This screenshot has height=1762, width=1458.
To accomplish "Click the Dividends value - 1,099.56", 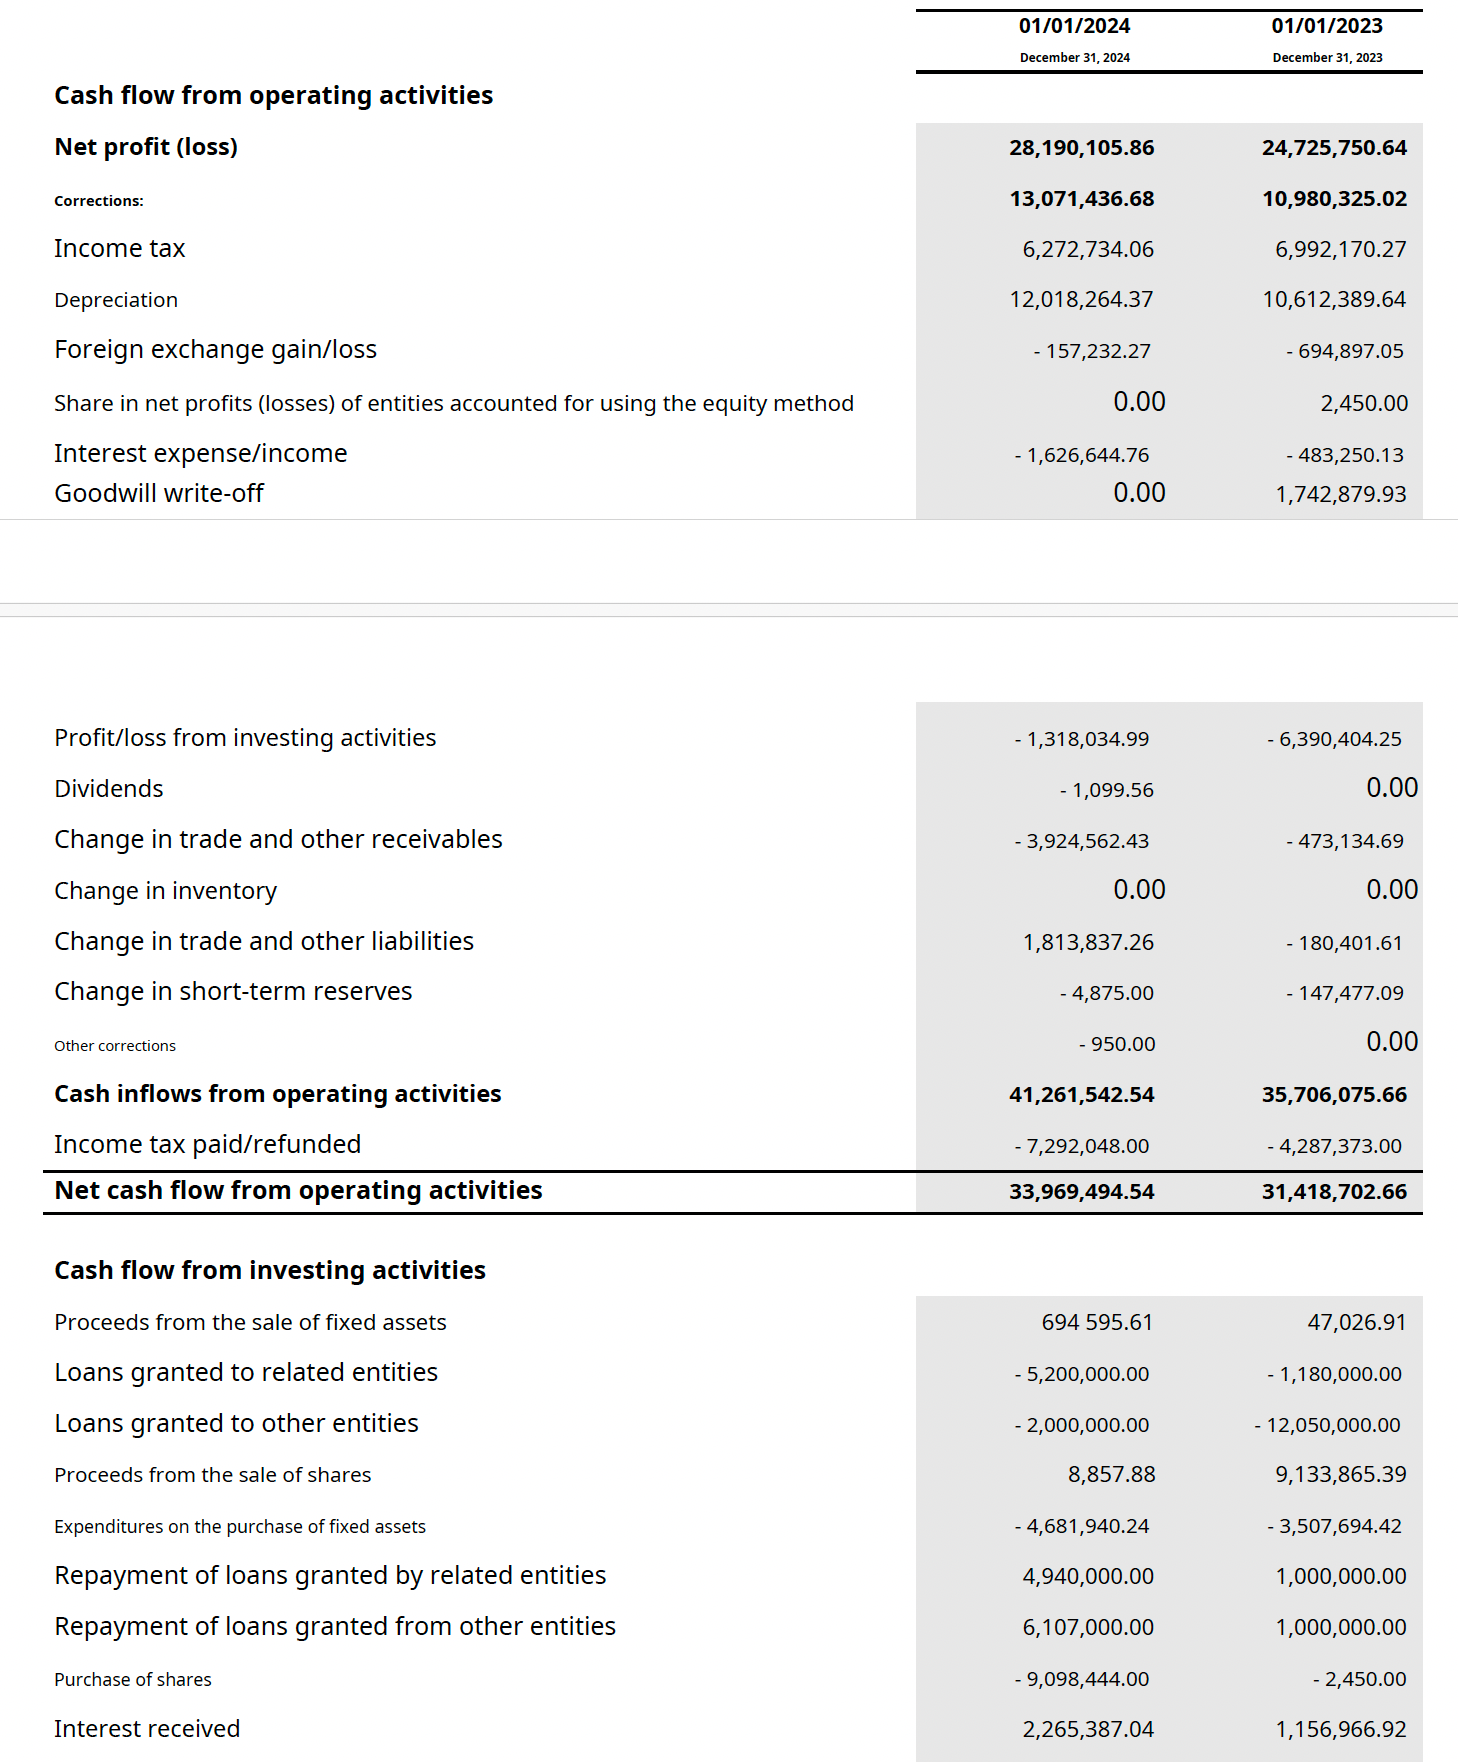I will pos(1106,790).
